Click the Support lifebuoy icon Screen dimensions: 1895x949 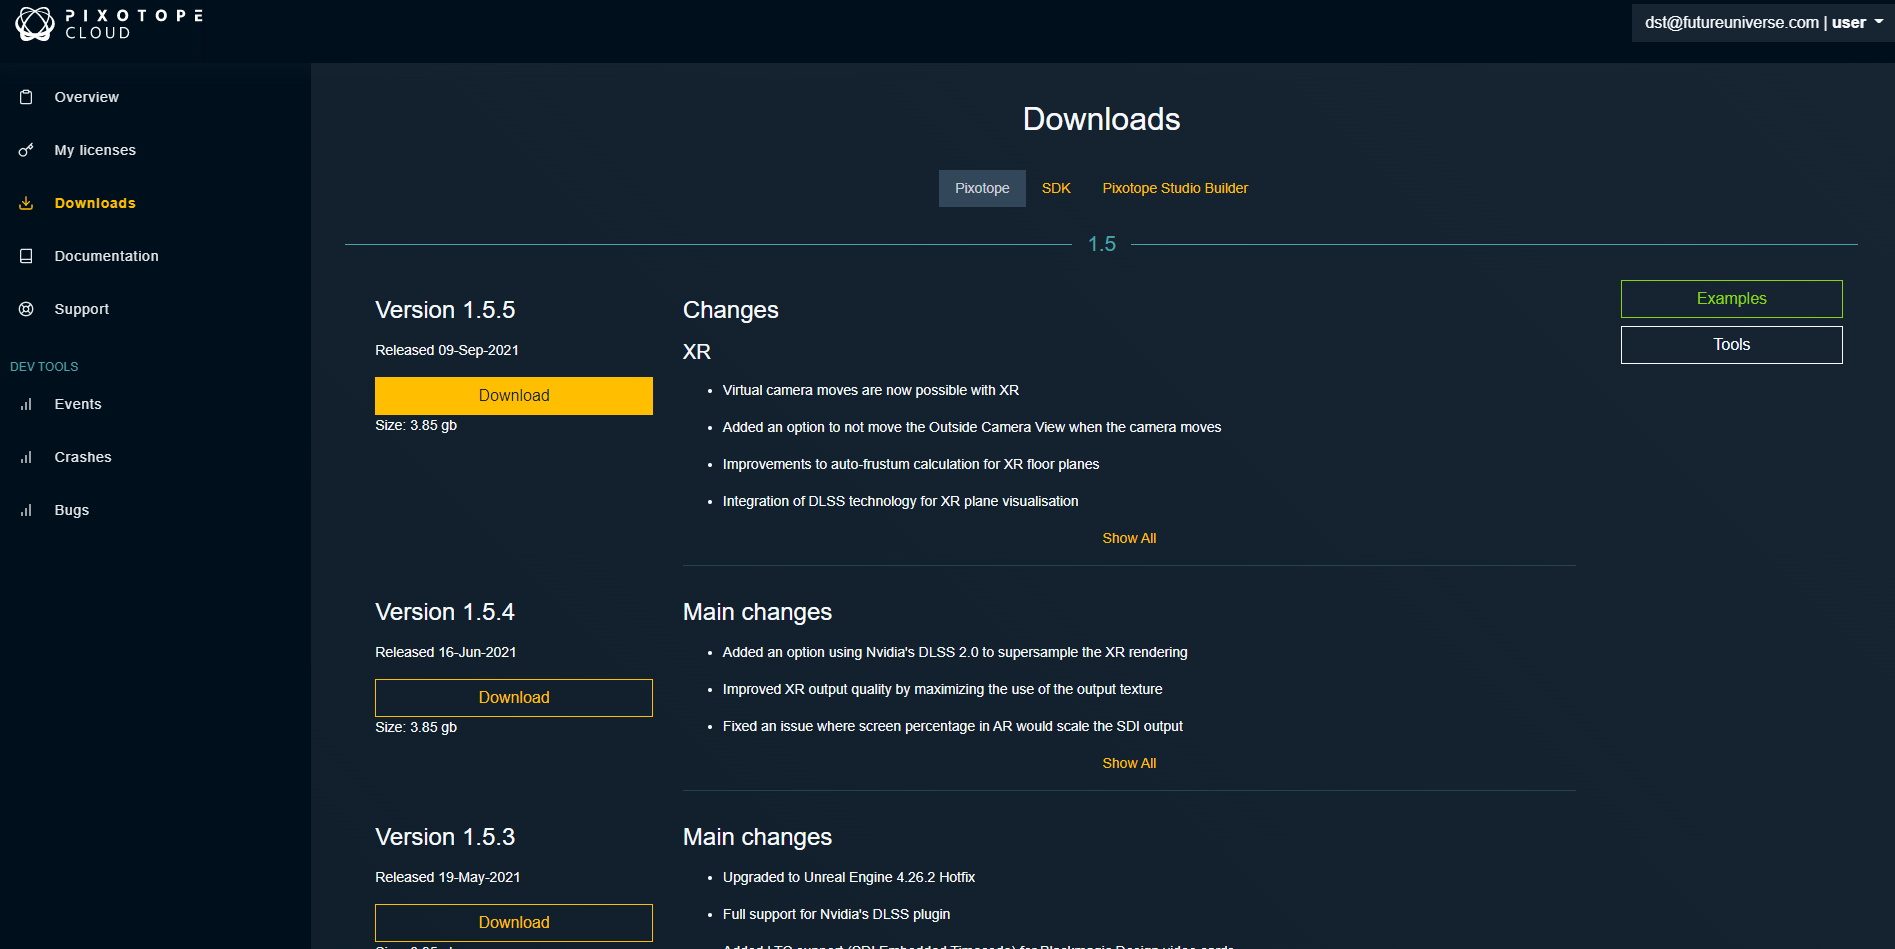(x=26, y=309)
